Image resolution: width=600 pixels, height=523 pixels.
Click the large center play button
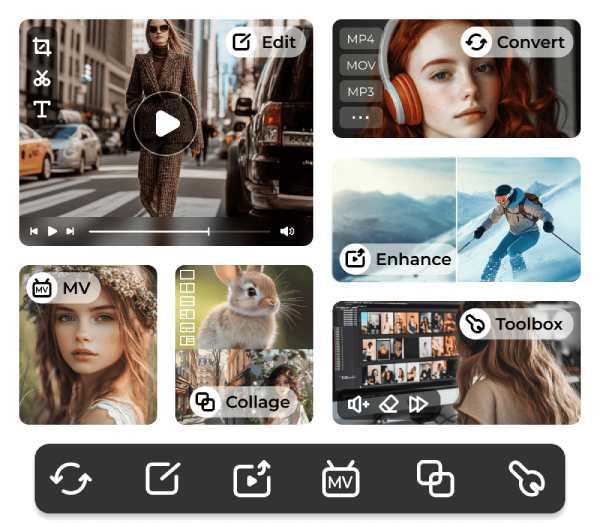click(x=166, y=124)
